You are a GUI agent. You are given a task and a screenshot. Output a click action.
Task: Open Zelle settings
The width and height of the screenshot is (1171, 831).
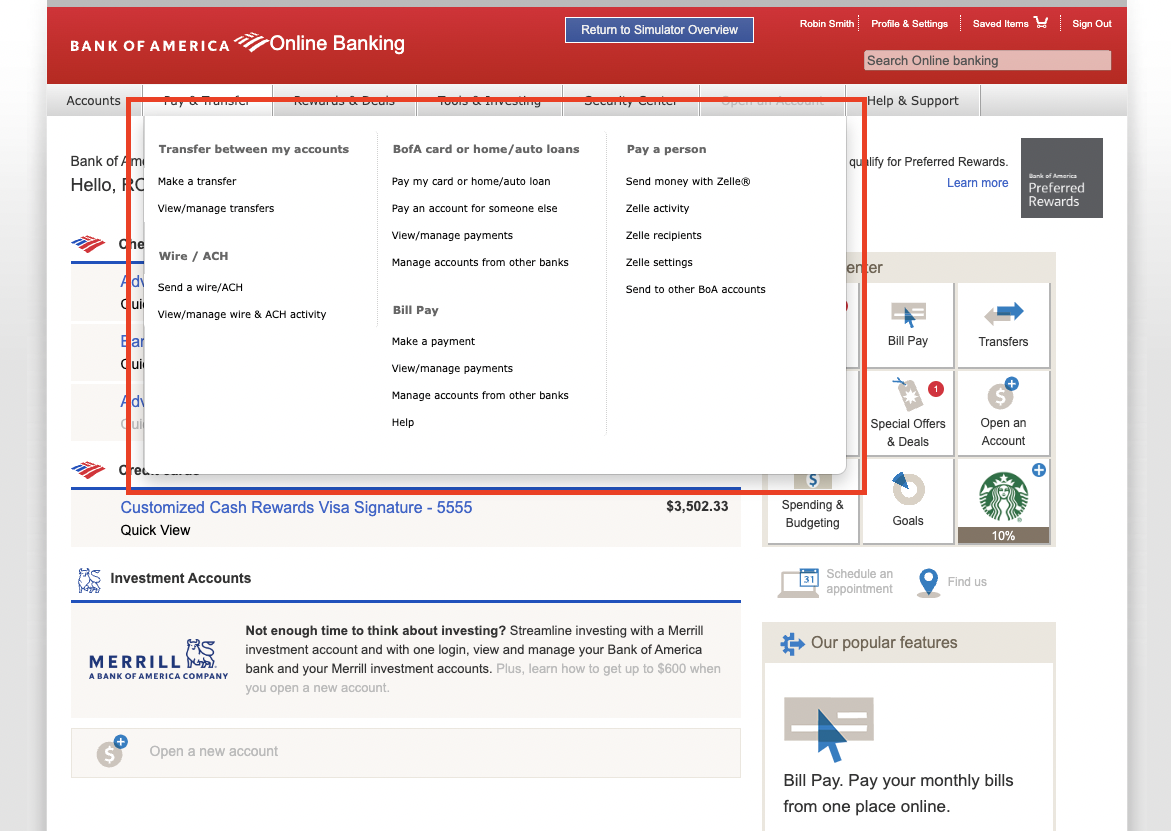pyautogui.click(x=659, y=262)
